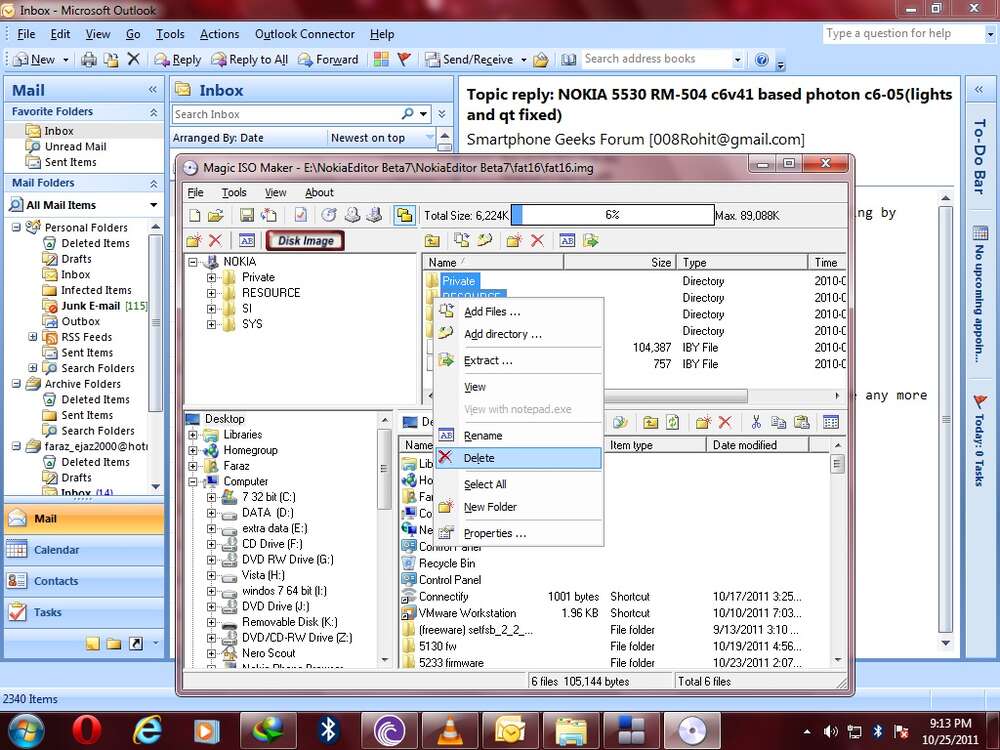Expand RSS Feeds folder in Outlook

33,337
